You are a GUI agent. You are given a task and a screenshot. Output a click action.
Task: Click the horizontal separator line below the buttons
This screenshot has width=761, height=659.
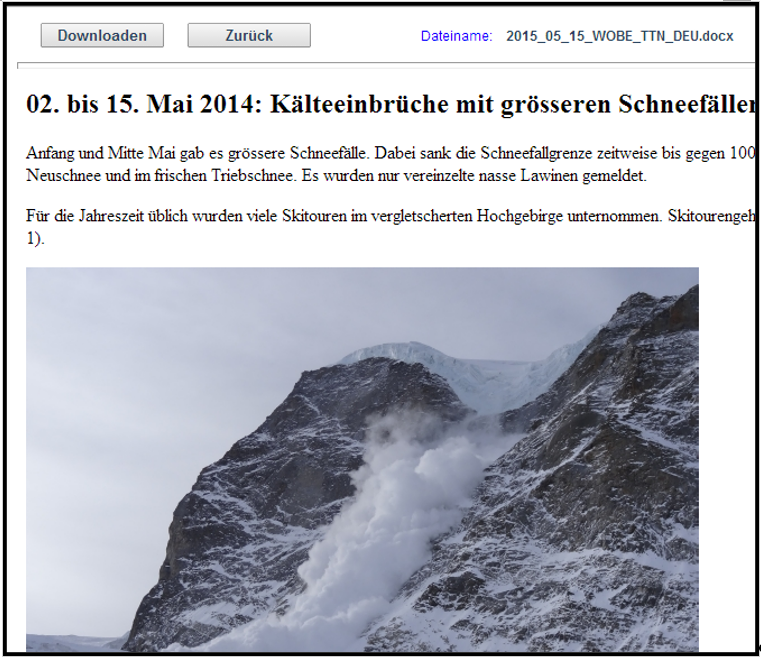point(380,64)
